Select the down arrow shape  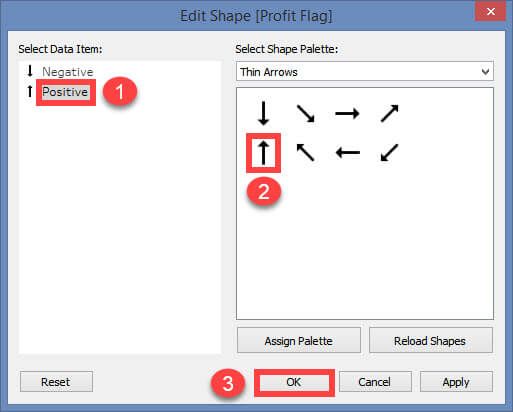tap(263, 113)
